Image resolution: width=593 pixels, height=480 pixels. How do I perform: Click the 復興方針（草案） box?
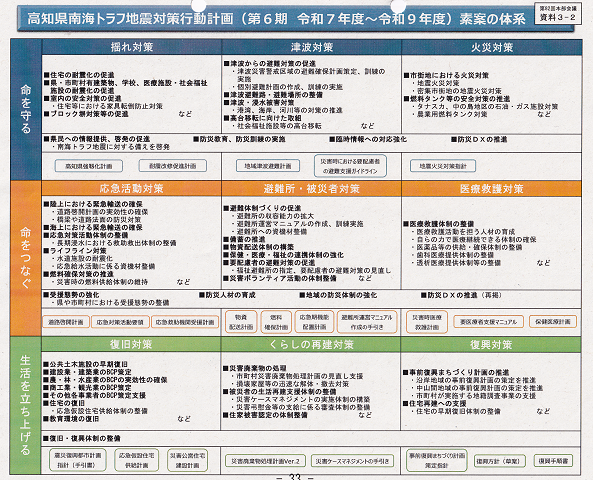500,461
